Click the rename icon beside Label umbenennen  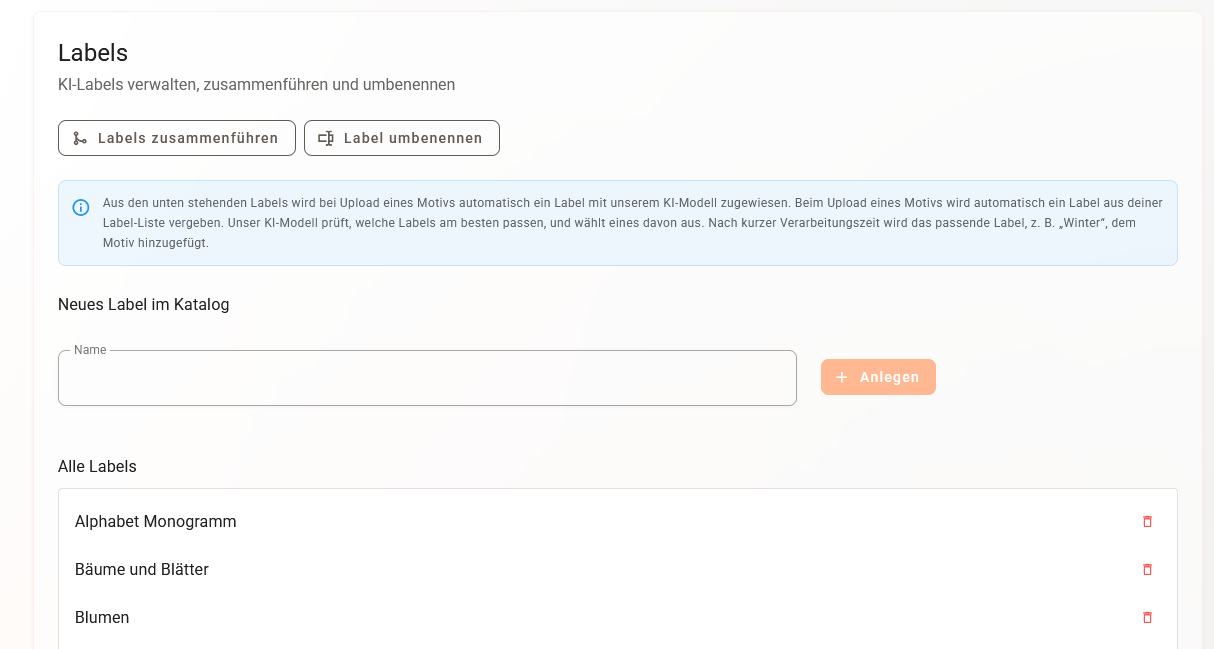pos(325,138)
